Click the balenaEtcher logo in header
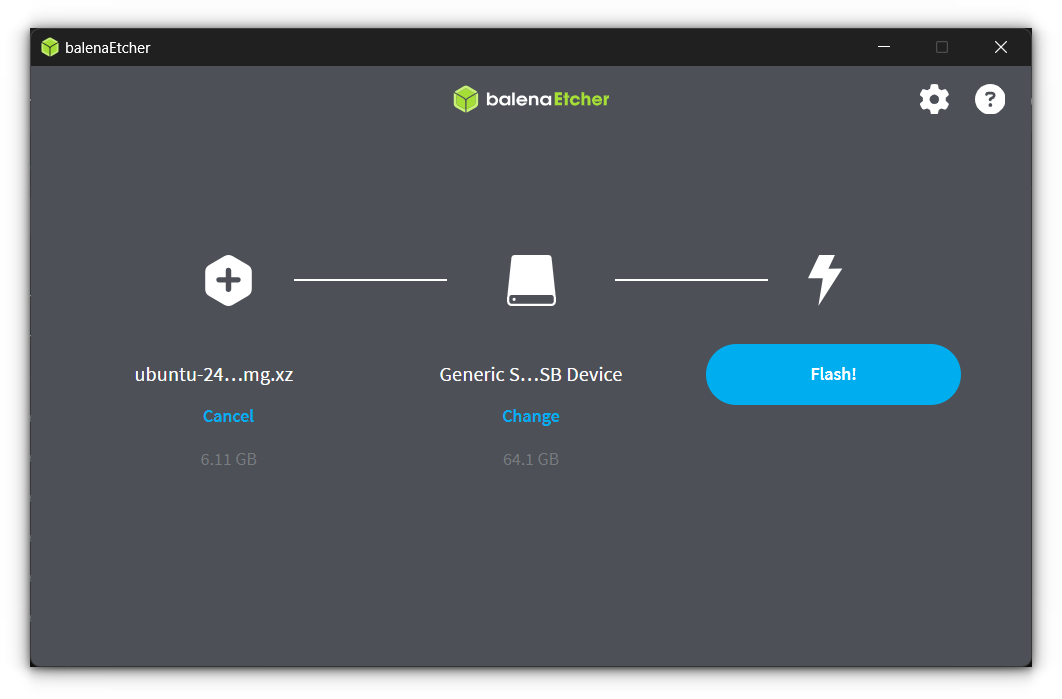The image size is (1062, 699). tap(531, 99)
